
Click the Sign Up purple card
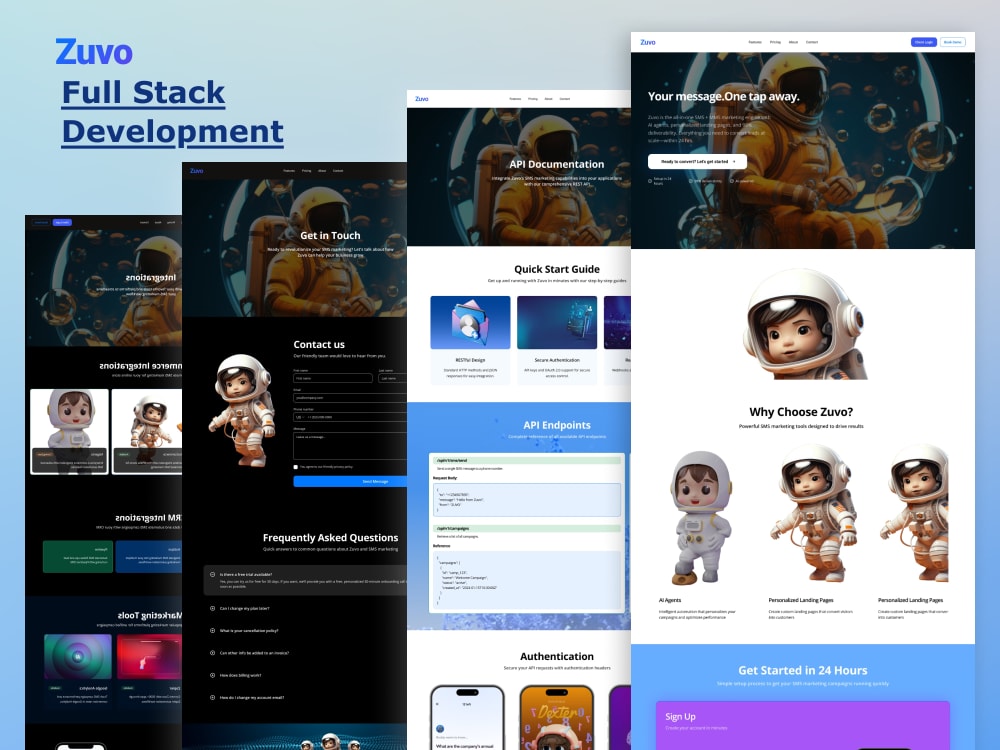[x=803, y=726]
